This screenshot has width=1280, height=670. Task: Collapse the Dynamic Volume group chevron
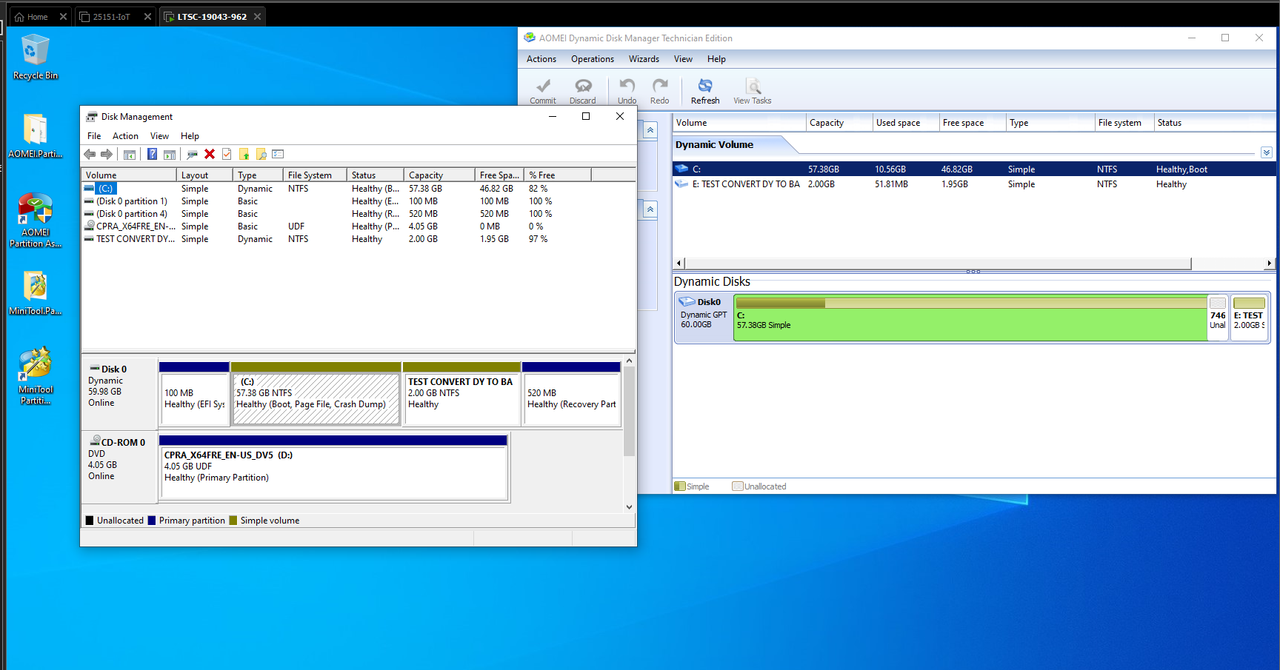pyautogui.click(x=1267, y=152)
